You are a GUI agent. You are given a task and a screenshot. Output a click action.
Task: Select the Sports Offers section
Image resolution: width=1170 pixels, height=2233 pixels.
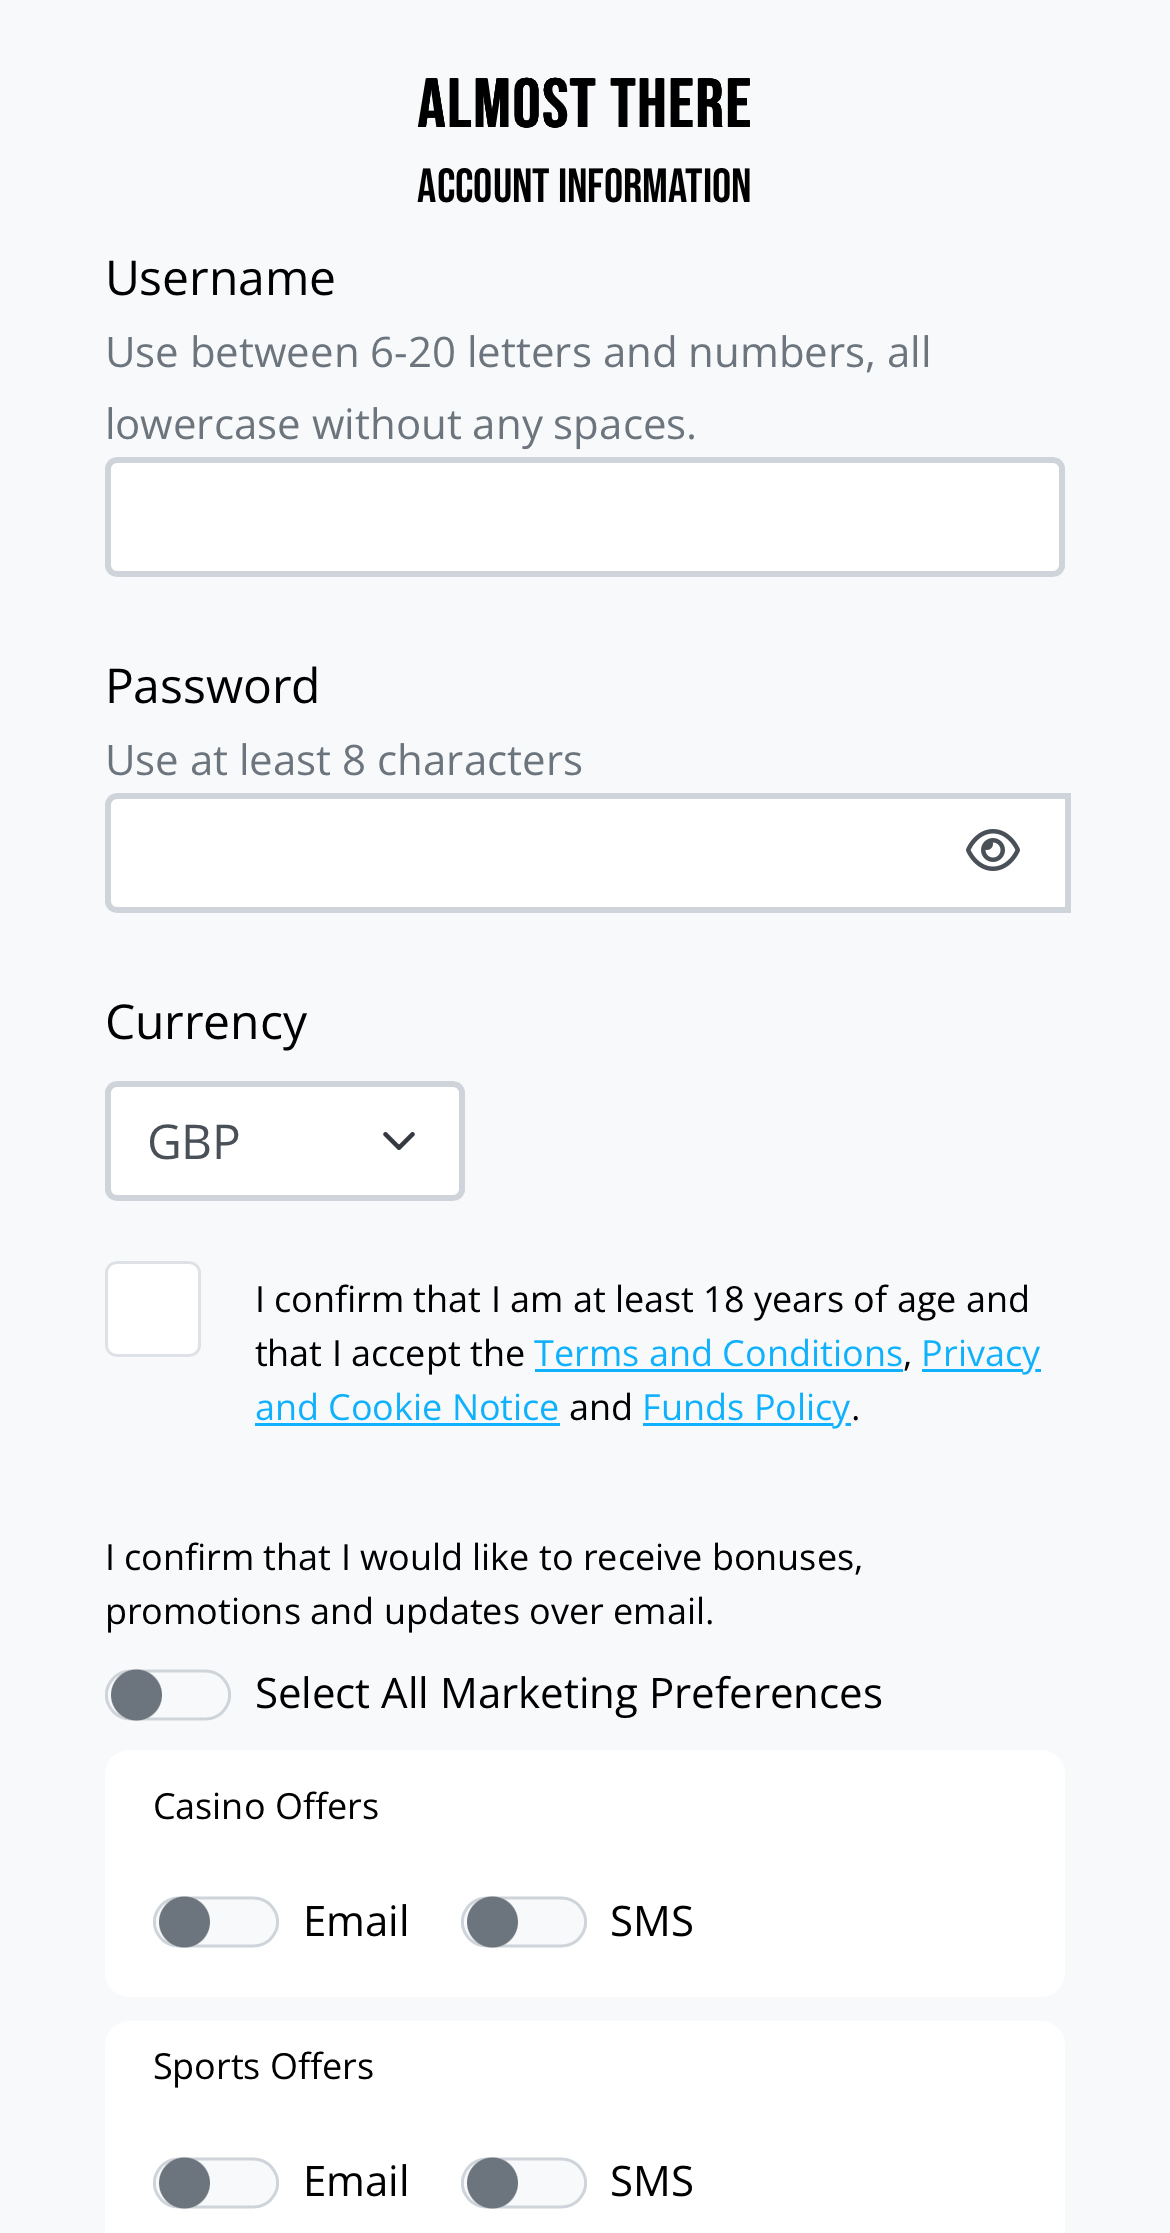262,2064
